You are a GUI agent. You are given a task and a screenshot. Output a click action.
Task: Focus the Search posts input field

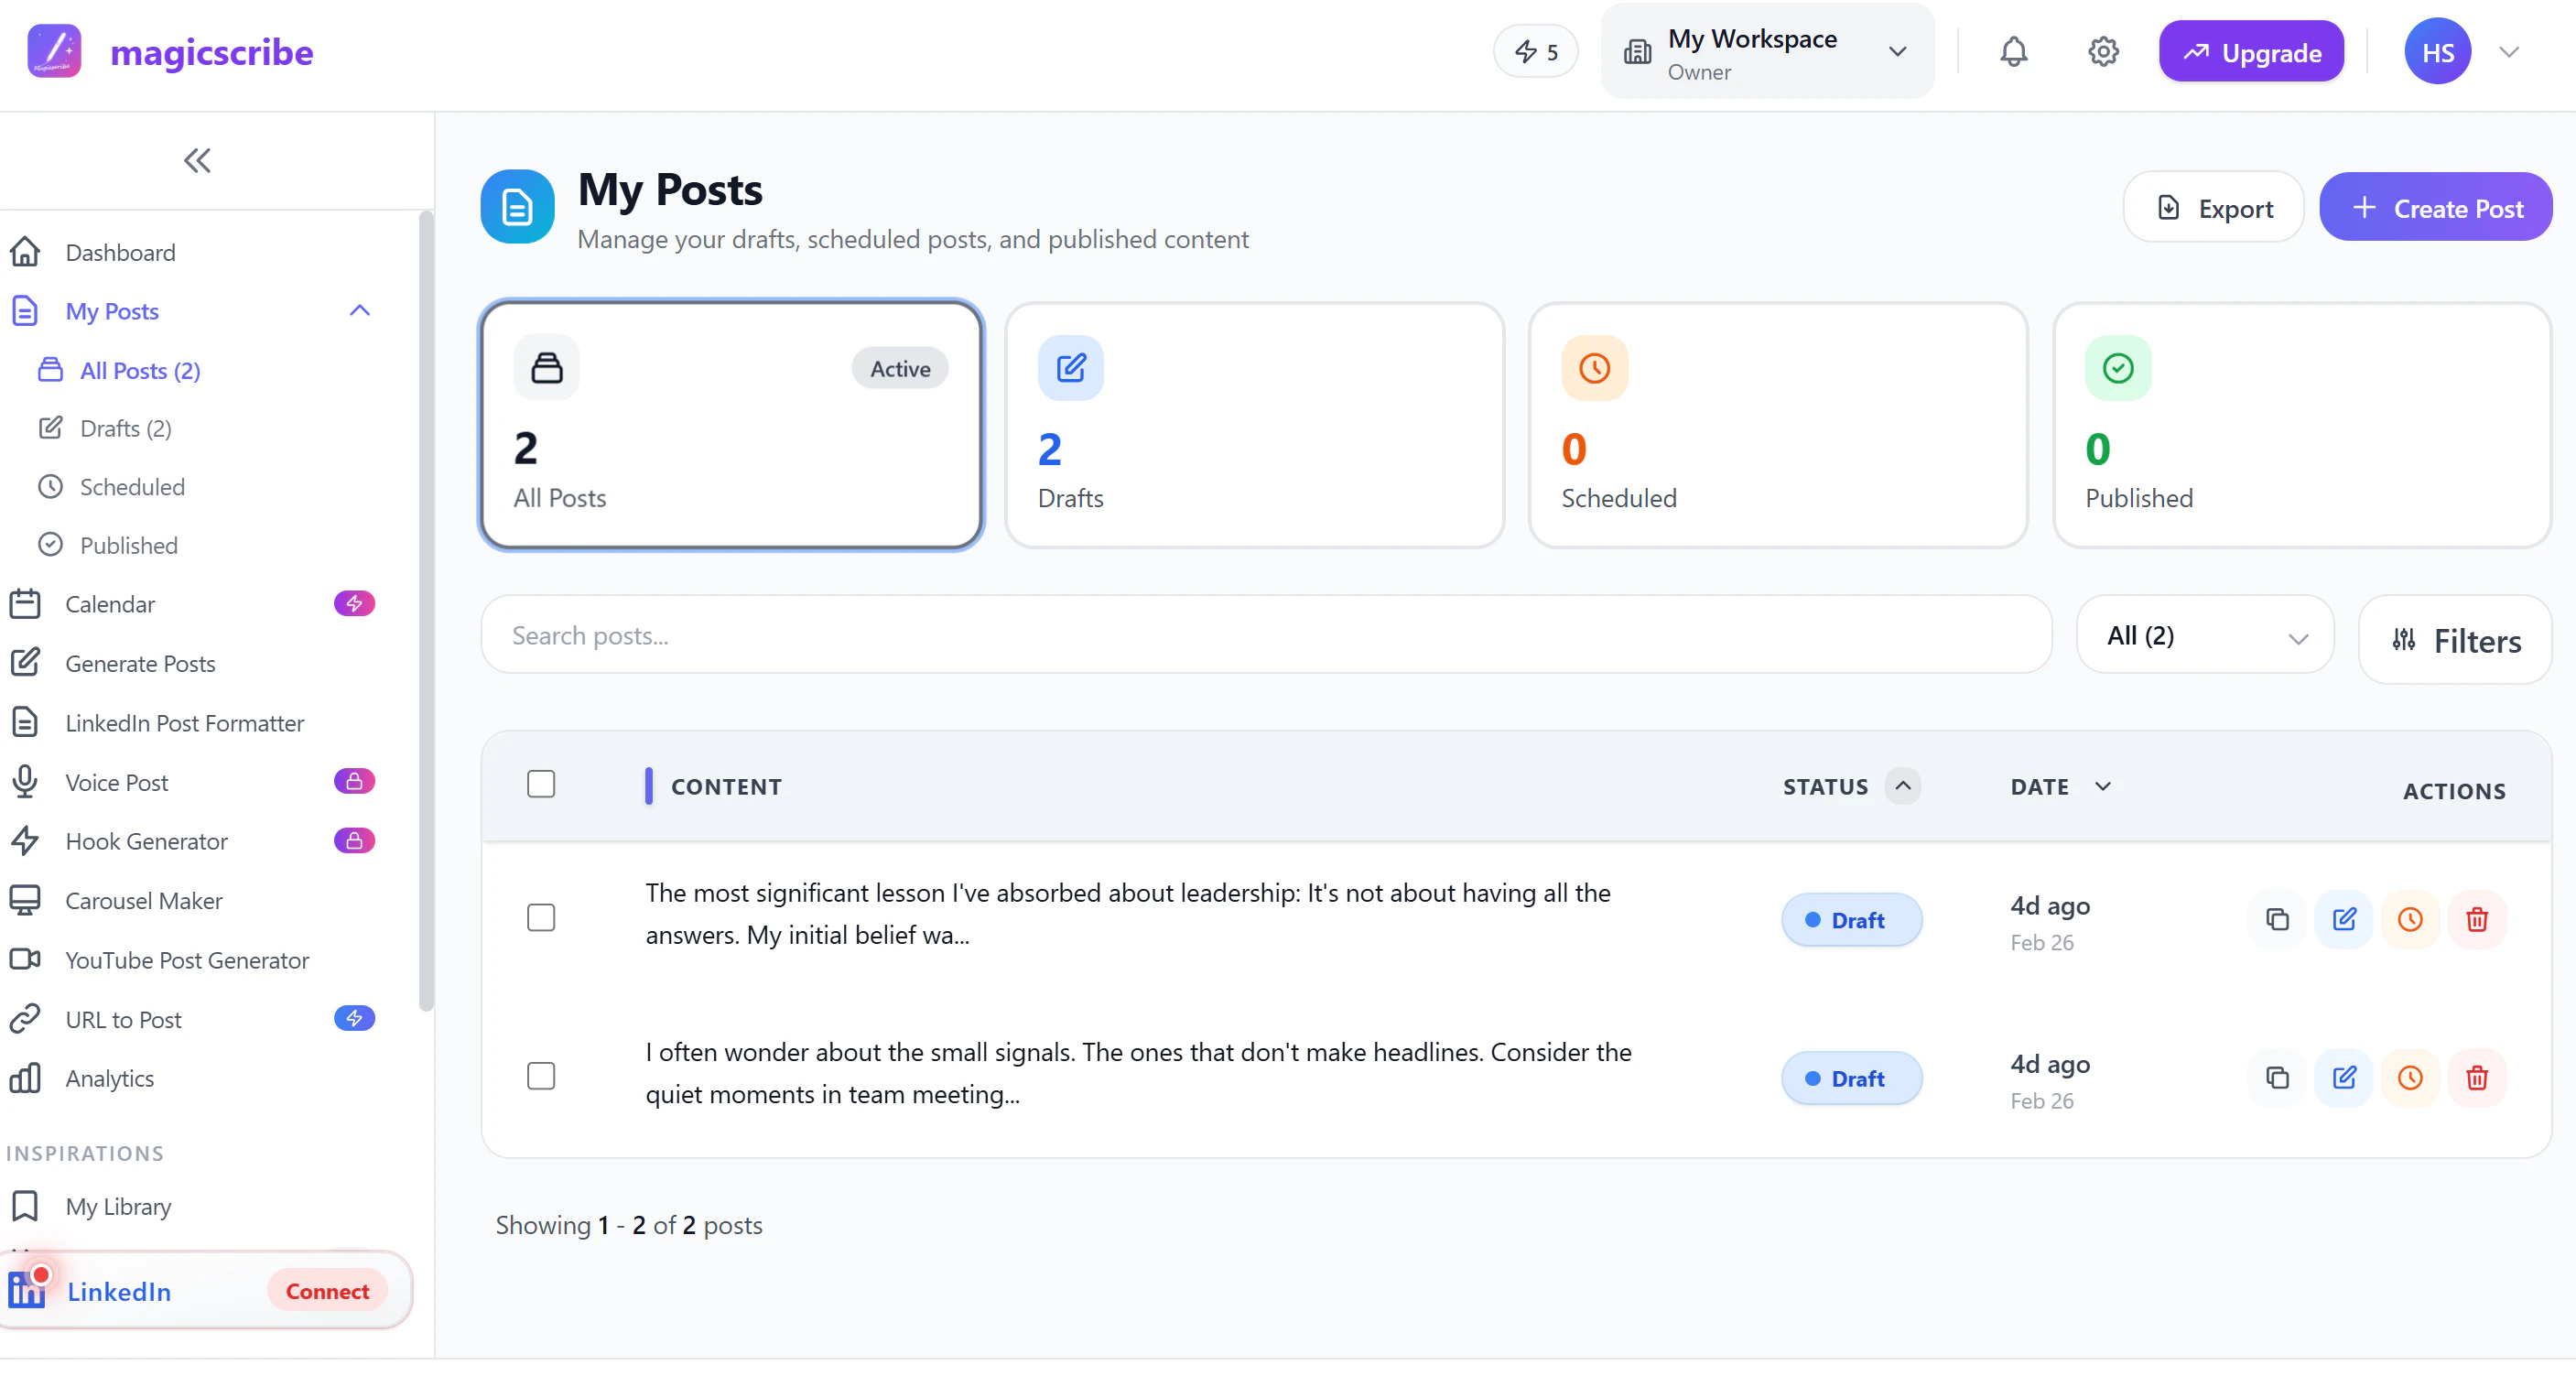[x=1265, y=636]
